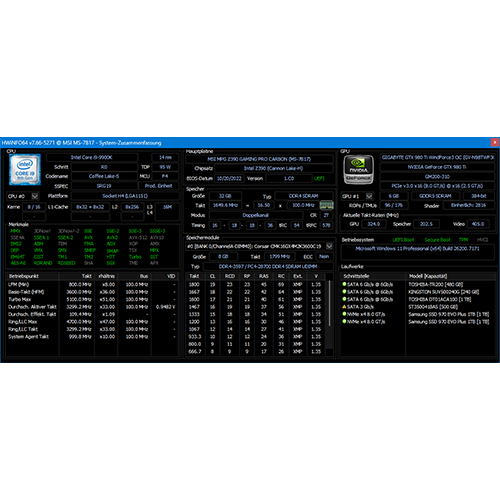Click the memory module icon next to 100.0 MHz
This screenshot has width=500, height=500.
pos(326,205)
